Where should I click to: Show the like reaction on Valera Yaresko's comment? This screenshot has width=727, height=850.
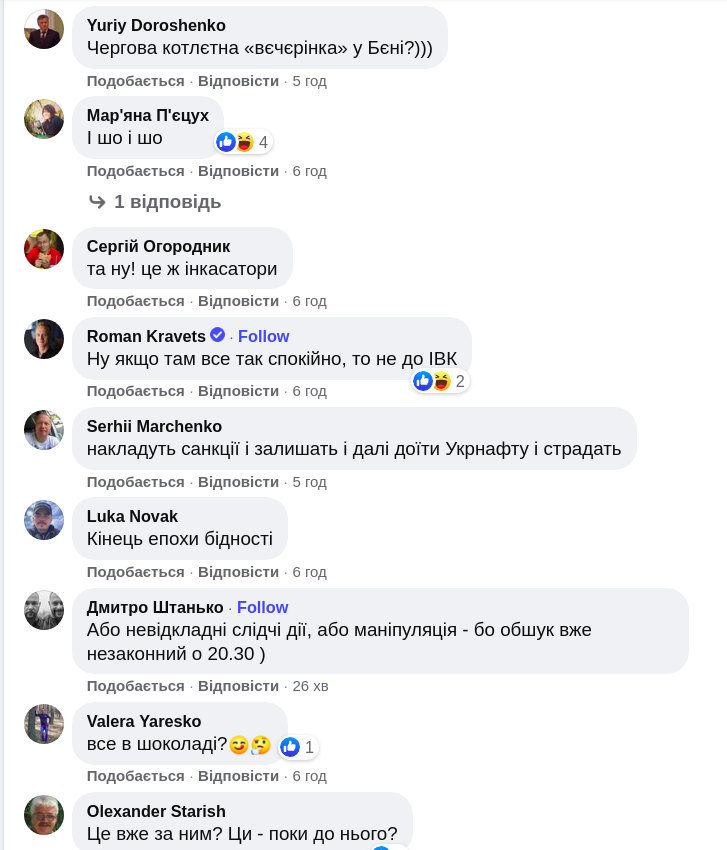click(297, 747)
